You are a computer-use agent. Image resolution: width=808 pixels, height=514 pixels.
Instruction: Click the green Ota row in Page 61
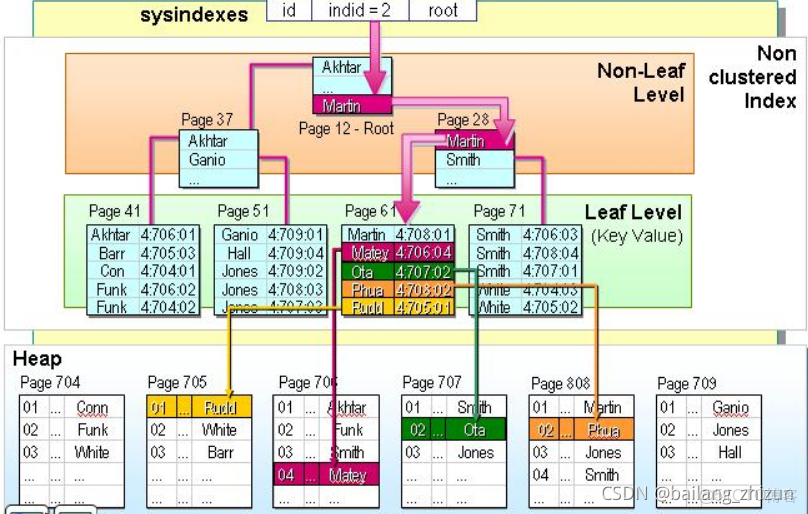coord(398,271)
